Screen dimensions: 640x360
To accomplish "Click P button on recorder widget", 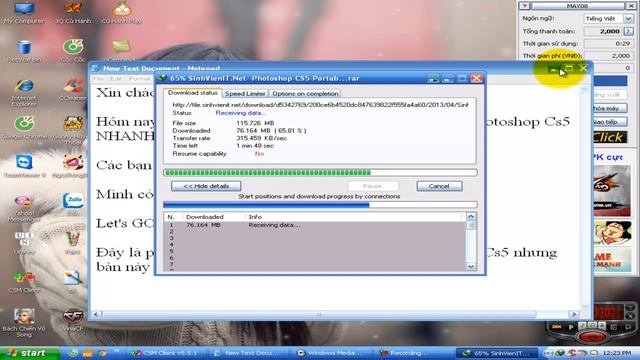I will [x=571, y=327].
